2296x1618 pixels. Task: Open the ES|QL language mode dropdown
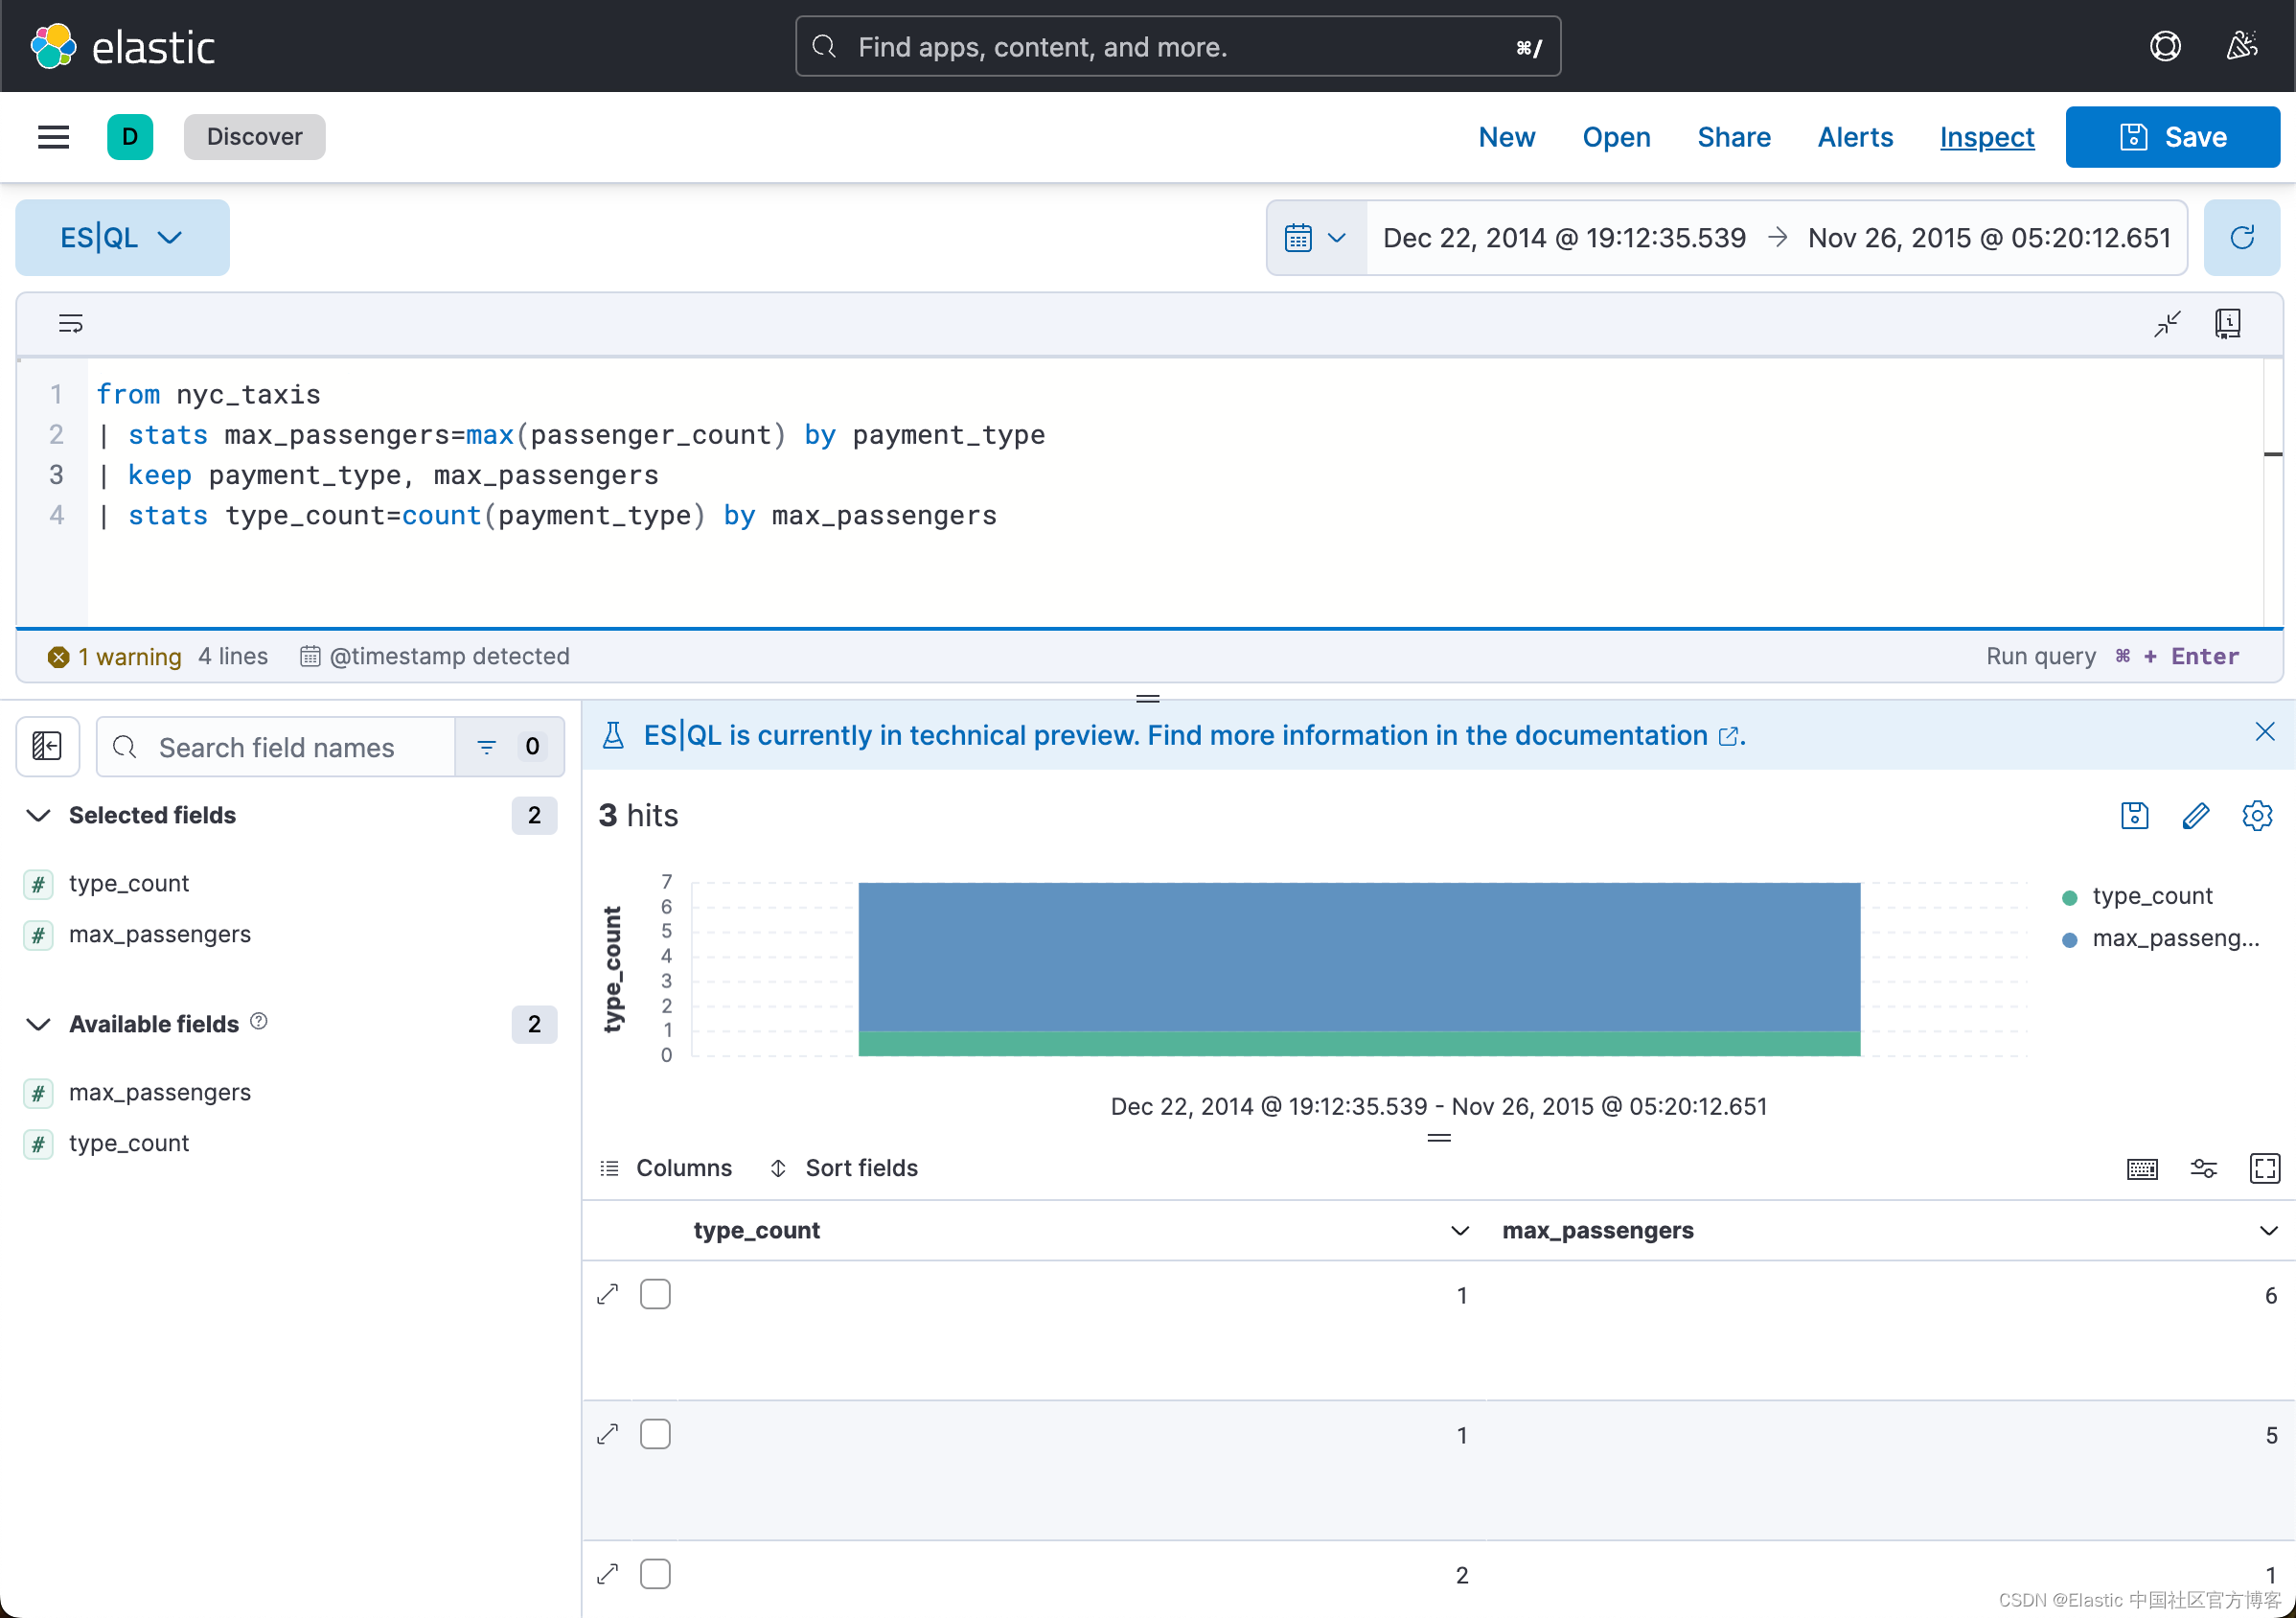point(122,237)
